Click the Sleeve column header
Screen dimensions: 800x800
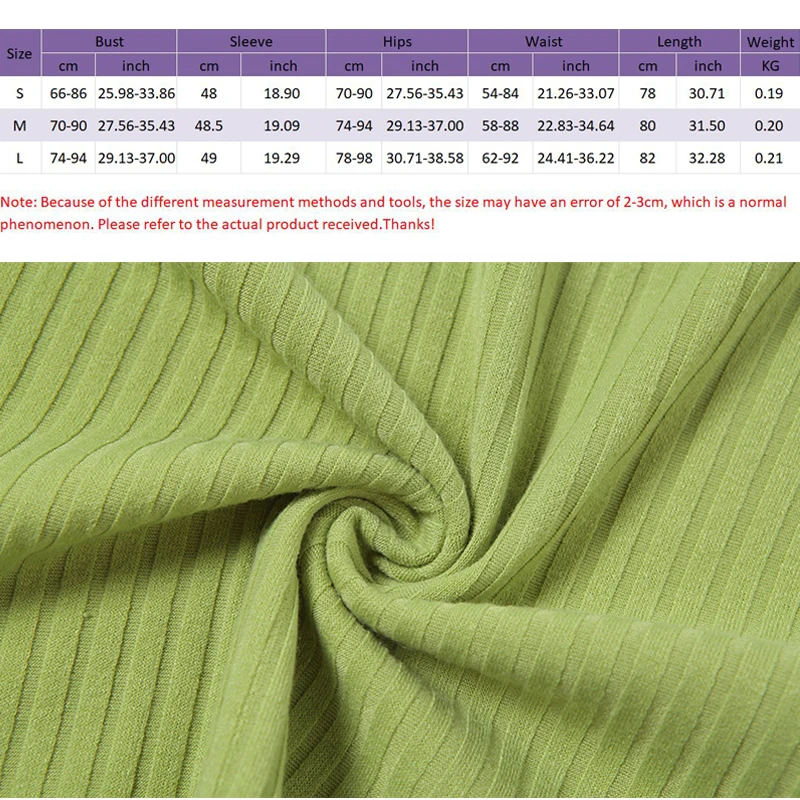point(251,41)
